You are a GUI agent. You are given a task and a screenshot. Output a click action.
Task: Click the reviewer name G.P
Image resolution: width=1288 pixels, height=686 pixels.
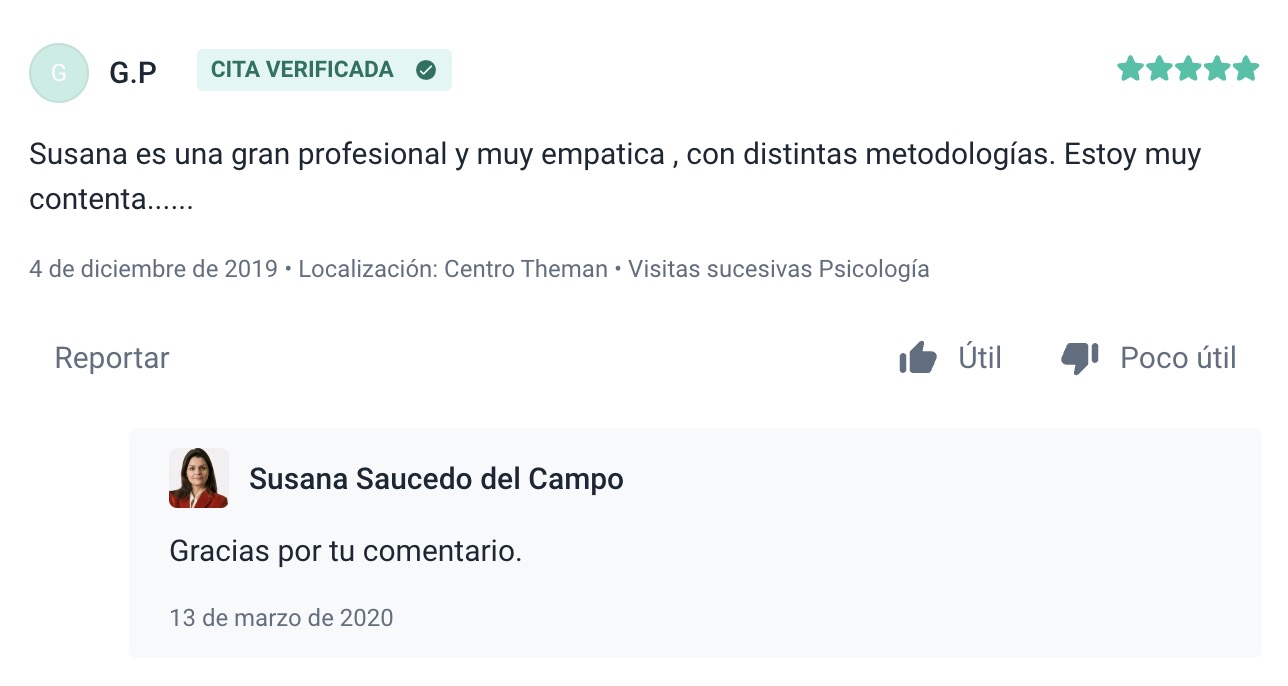133,73
